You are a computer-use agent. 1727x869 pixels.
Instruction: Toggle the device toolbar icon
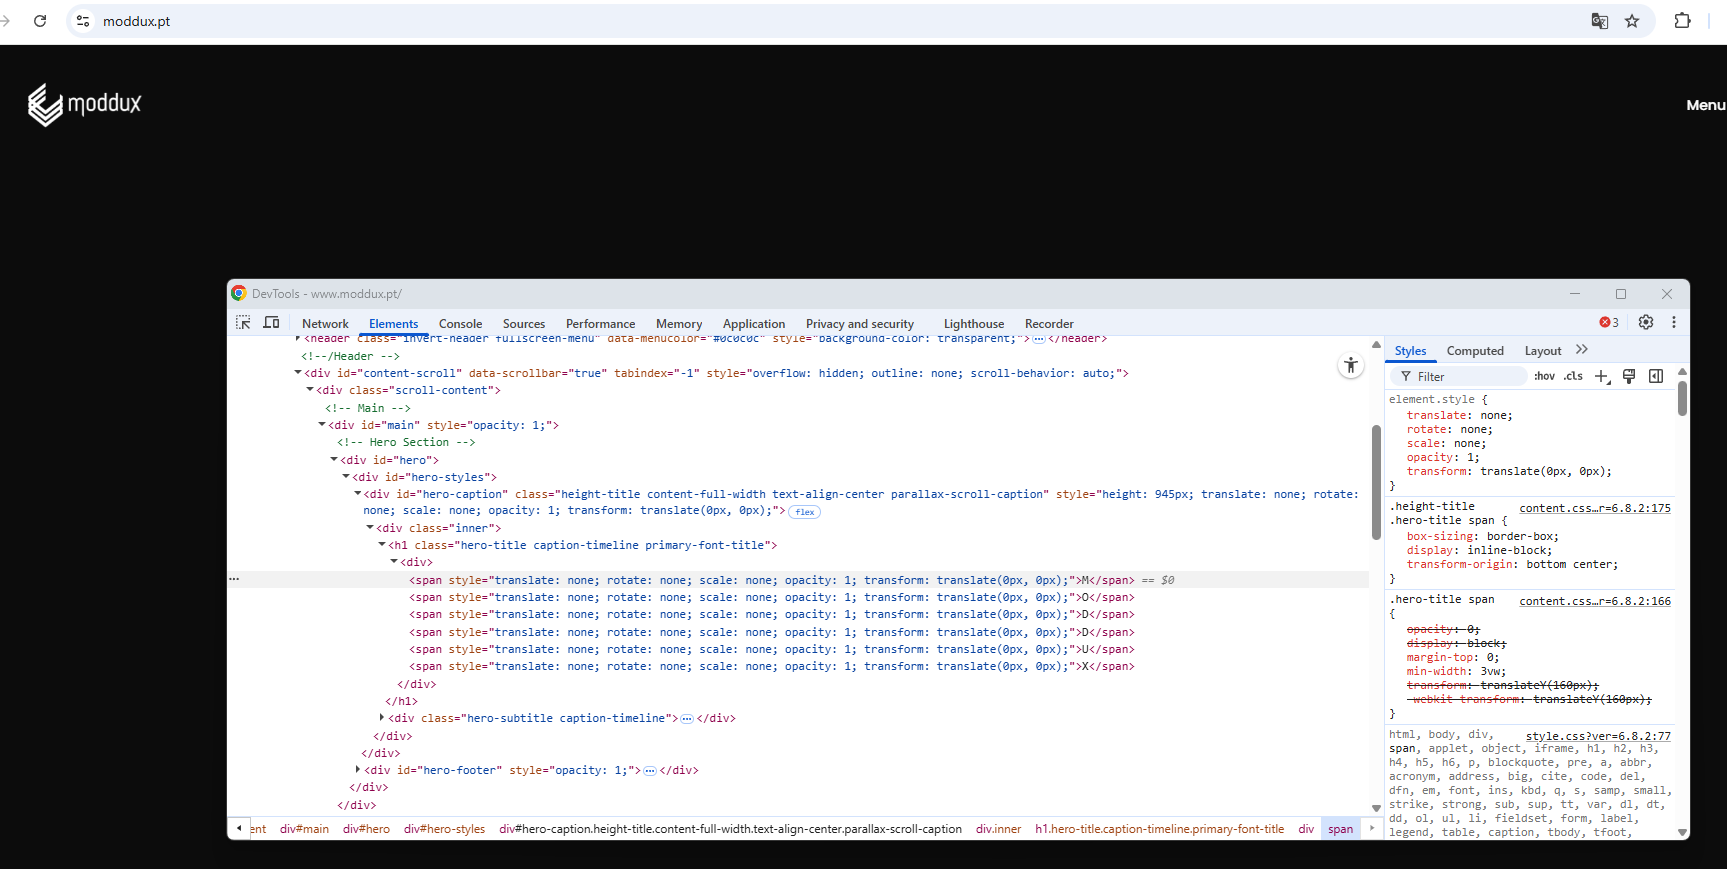271,322
